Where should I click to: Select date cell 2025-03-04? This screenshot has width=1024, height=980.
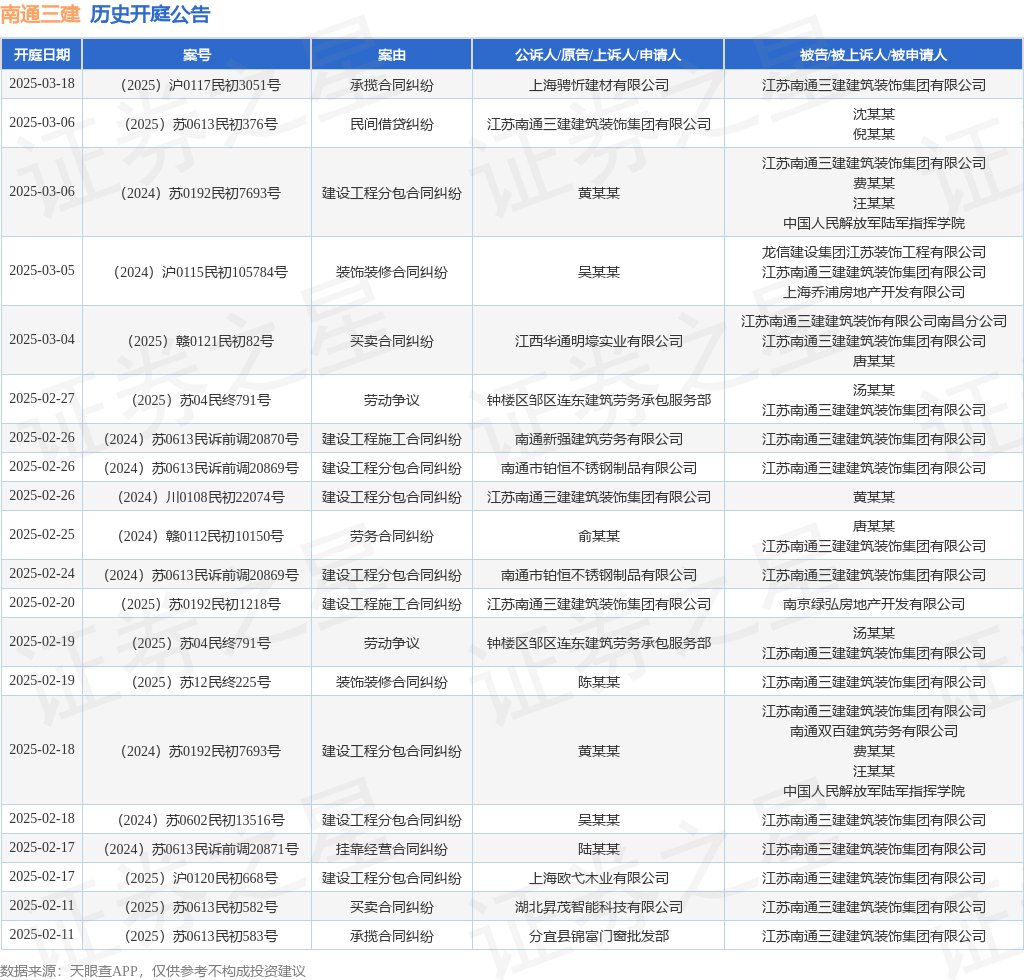pos(42,340)
